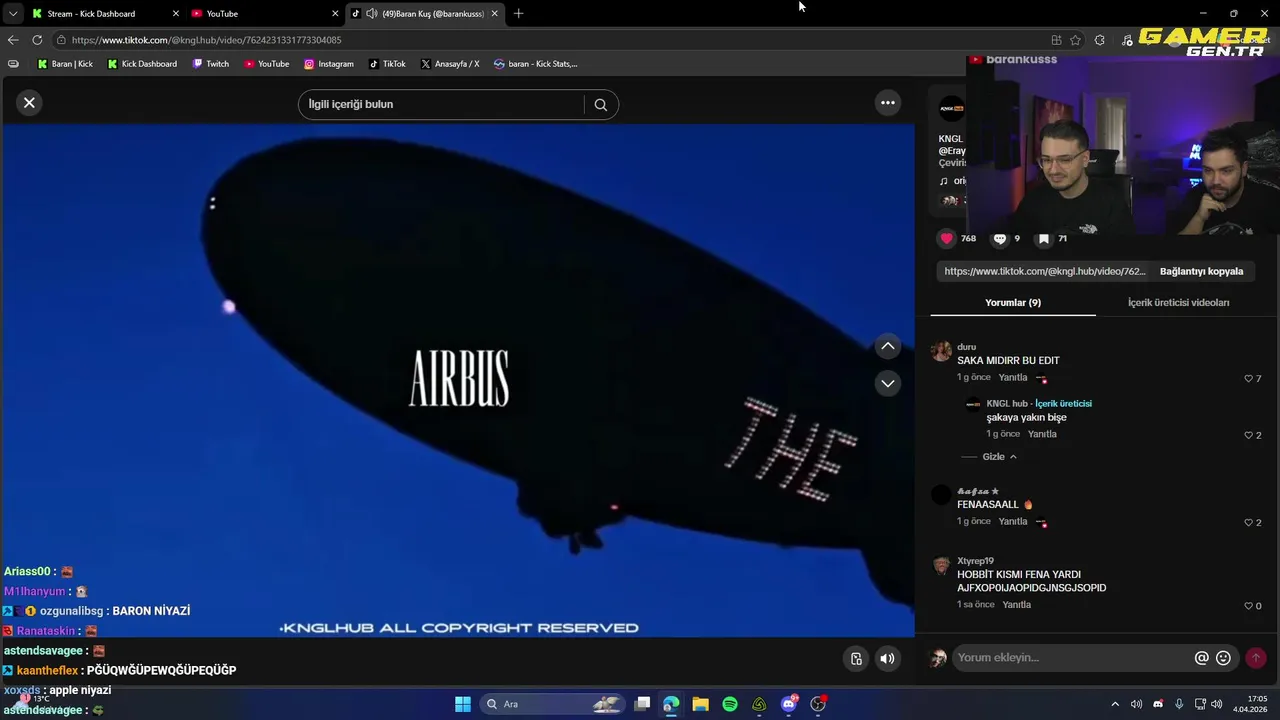The image size is (1280, 720).
Task: Reload the page with refresh icon
Action: tap(37, 40)
